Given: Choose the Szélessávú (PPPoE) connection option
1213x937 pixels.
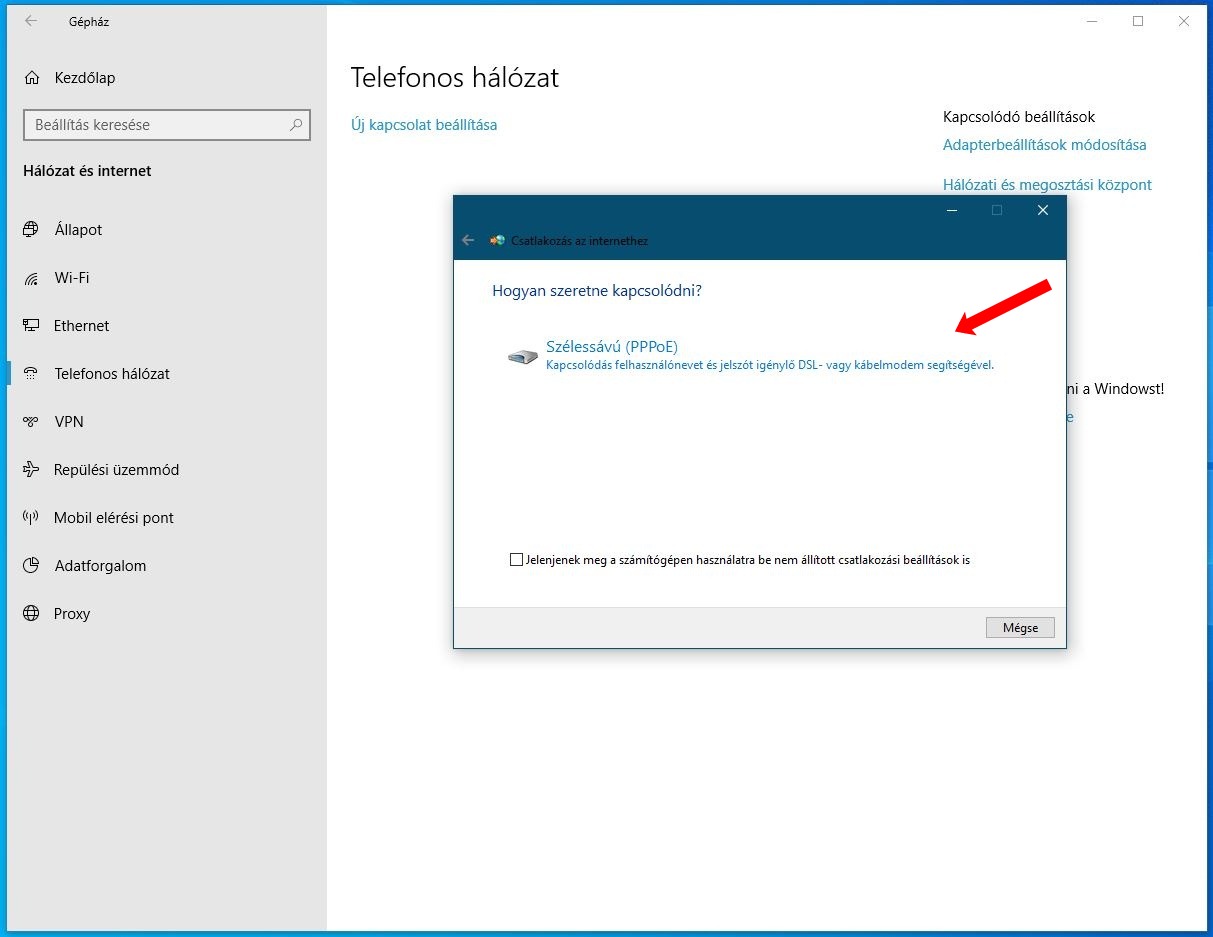Looking at the screenshot, I should click(x=611, y=347).
